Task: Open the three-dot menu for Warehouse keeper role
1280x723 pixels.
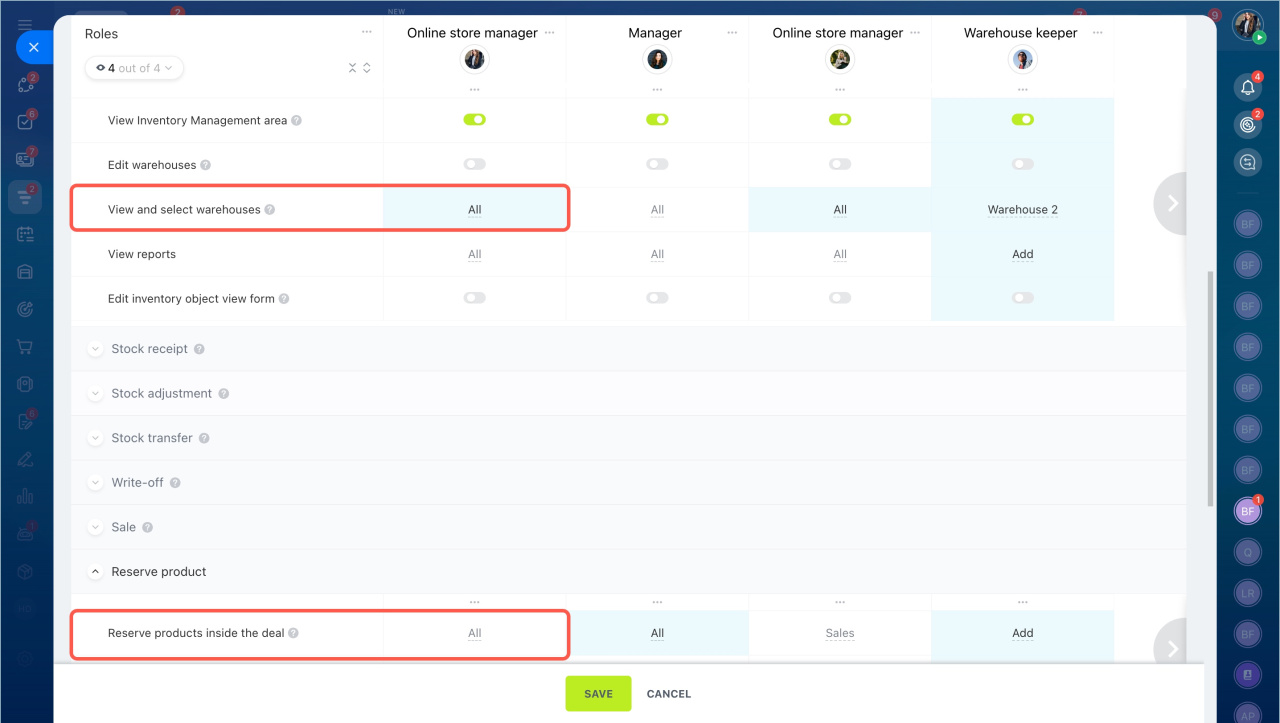Action: pos(1098,33)
